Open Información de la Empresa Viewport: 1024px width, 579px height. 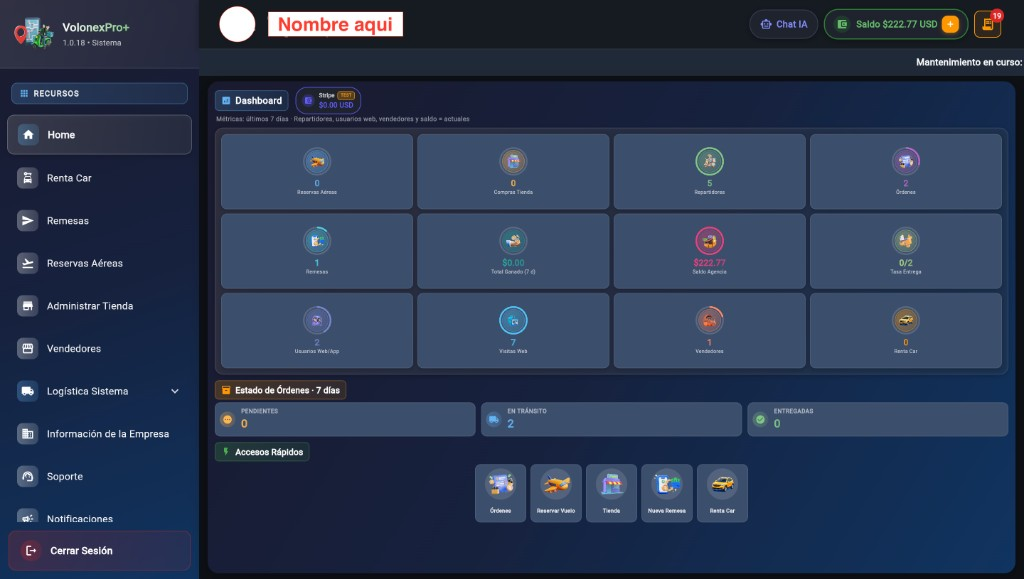pyautogui.click(x=99, y=433)
